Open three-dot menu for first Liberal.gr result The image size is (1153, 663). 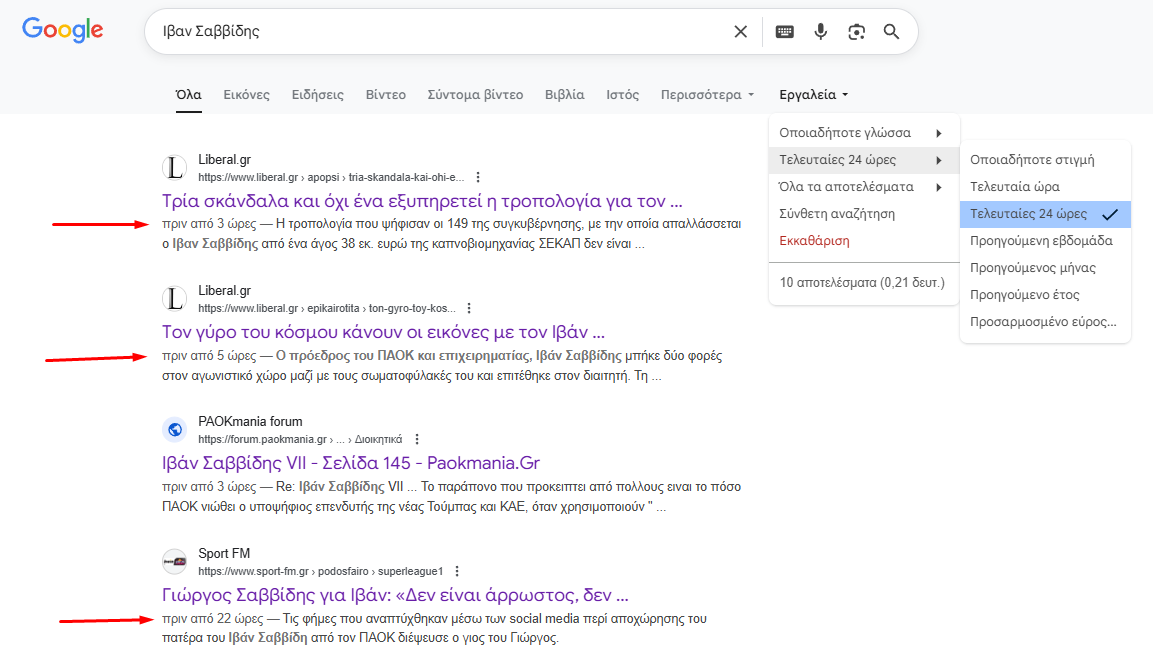point(478,177)
